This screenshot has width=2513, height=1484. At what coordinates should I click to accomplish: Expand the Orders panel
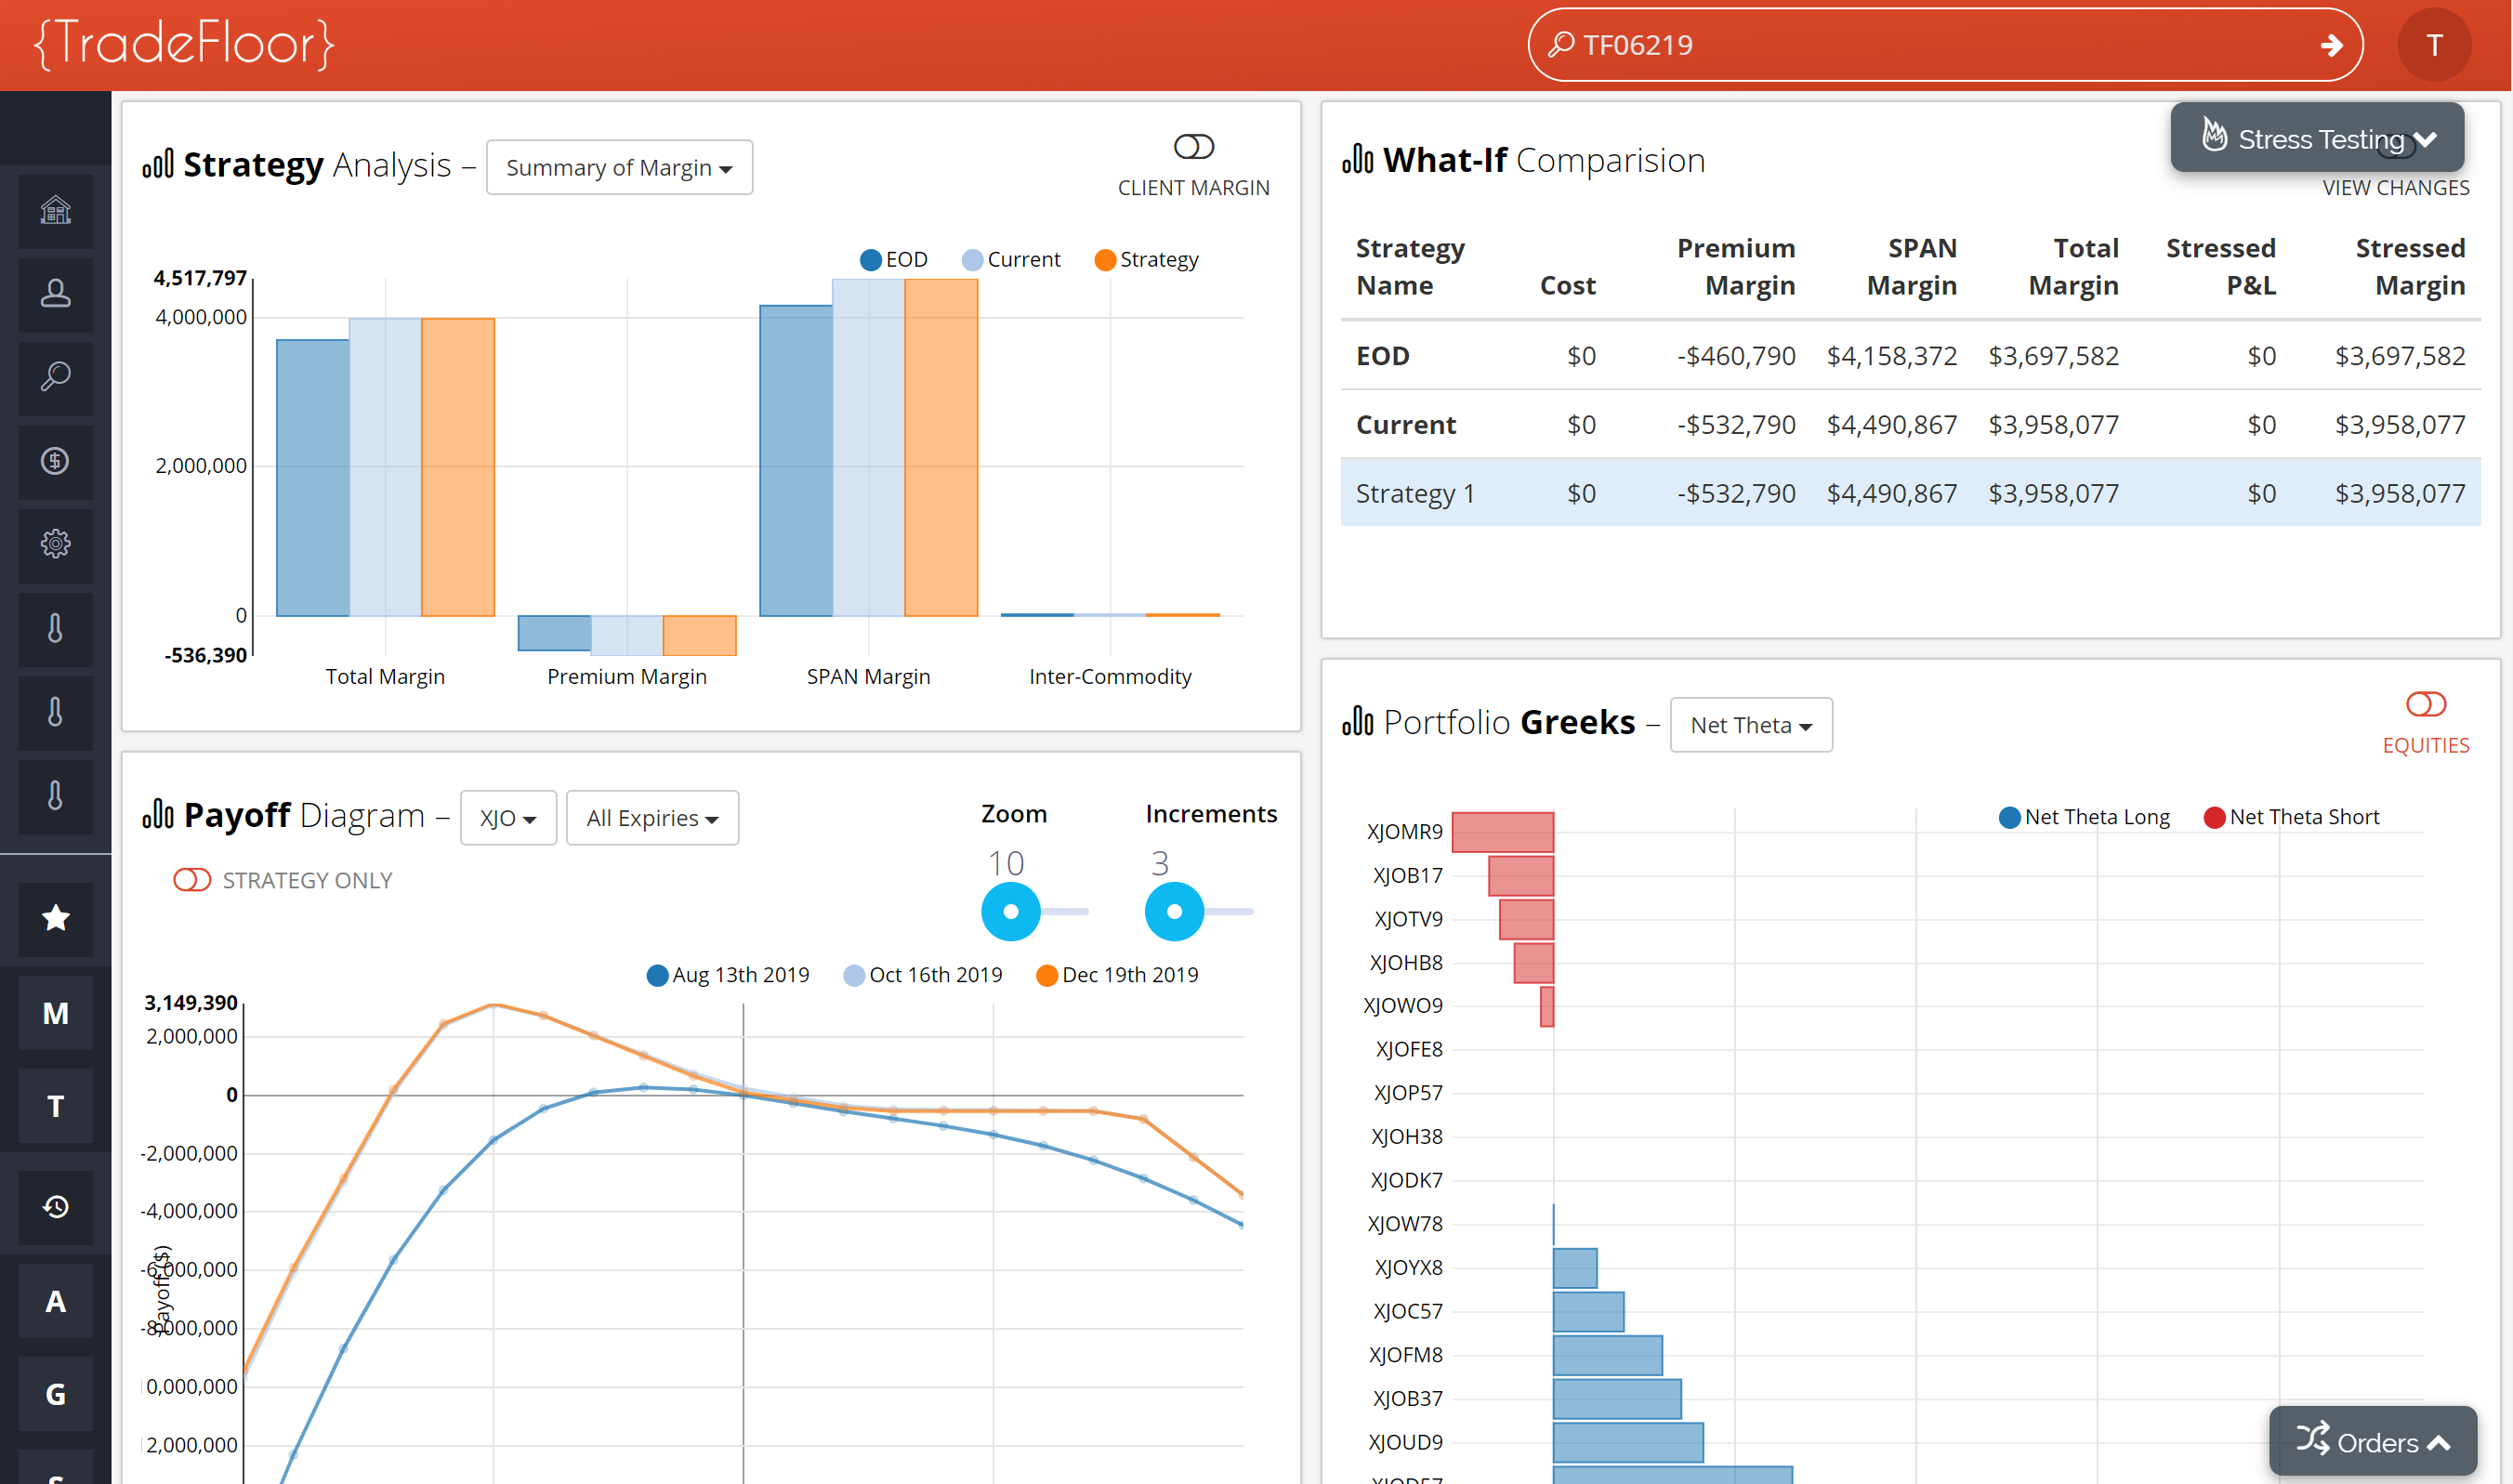point(2373,1441)
